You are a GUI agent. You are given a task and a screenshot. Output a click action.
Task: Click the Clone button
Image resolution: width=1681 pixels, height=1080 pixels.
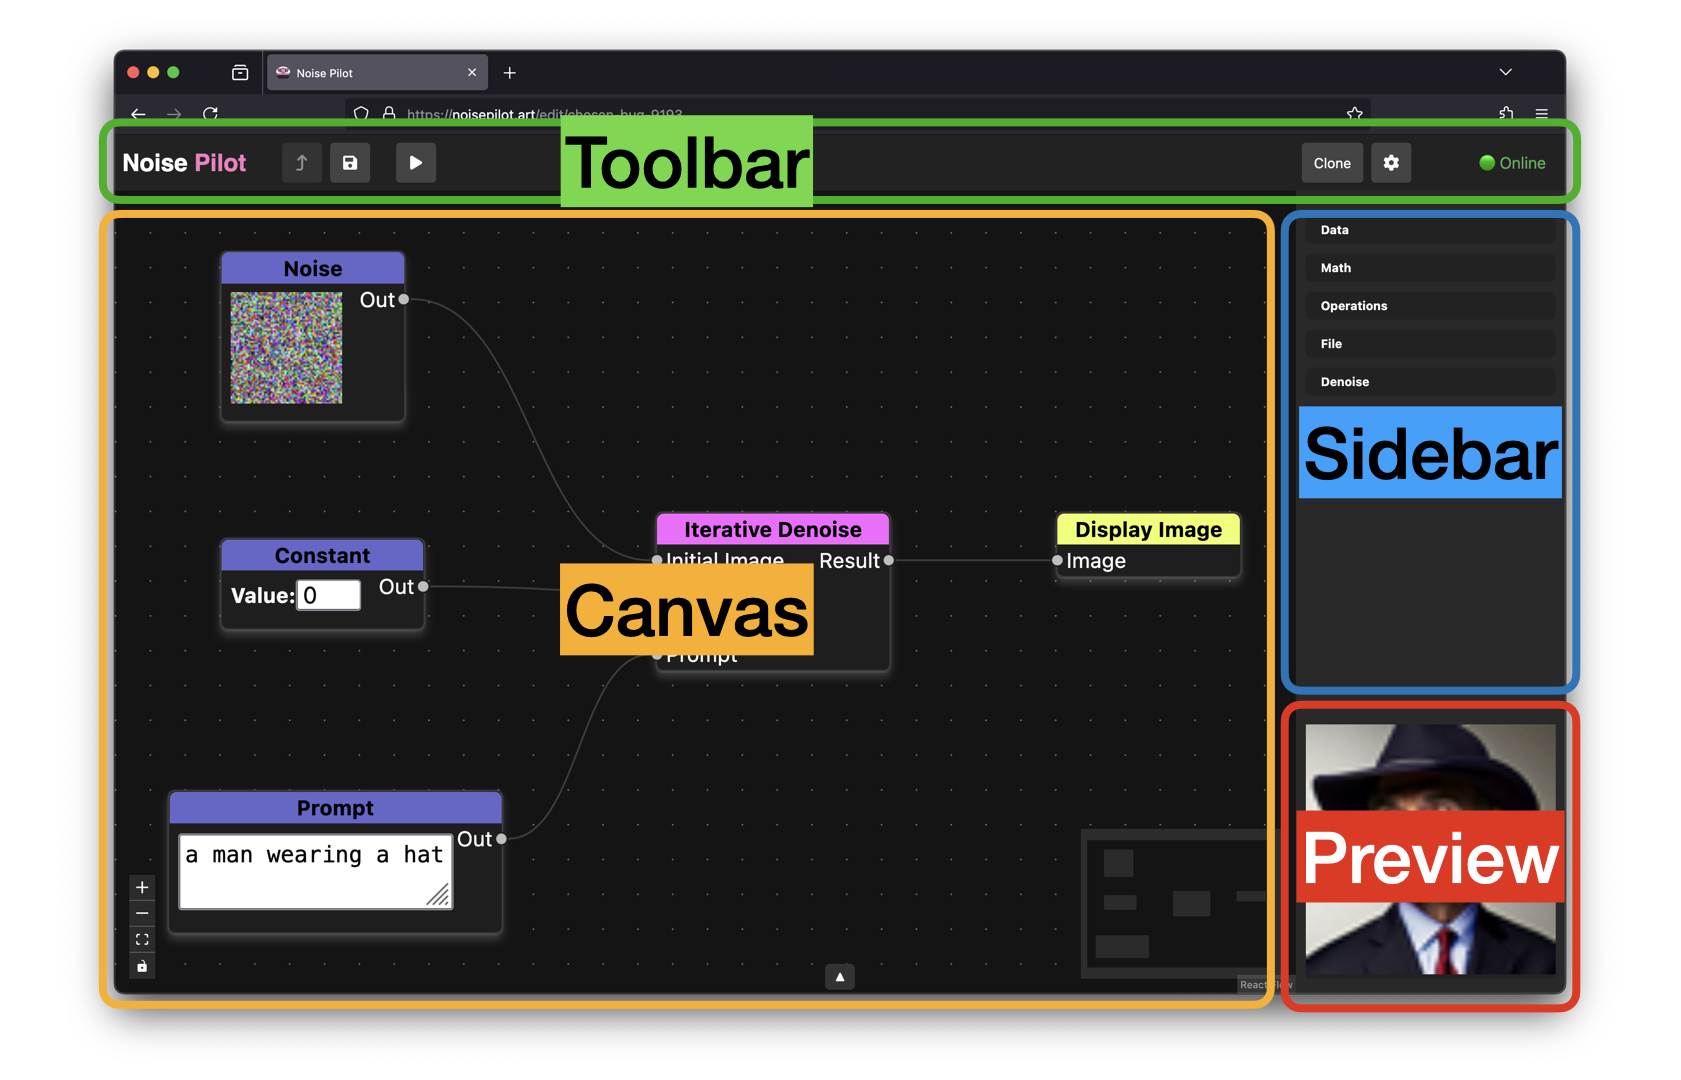point(1332,162)
